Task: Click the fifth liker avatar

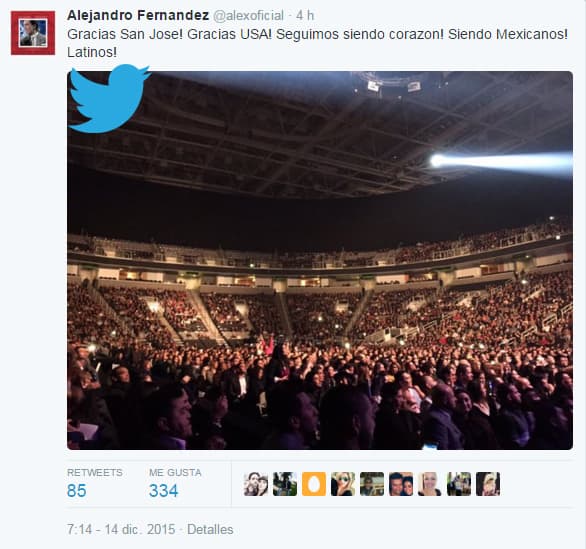Action: (x=372, y=484)
